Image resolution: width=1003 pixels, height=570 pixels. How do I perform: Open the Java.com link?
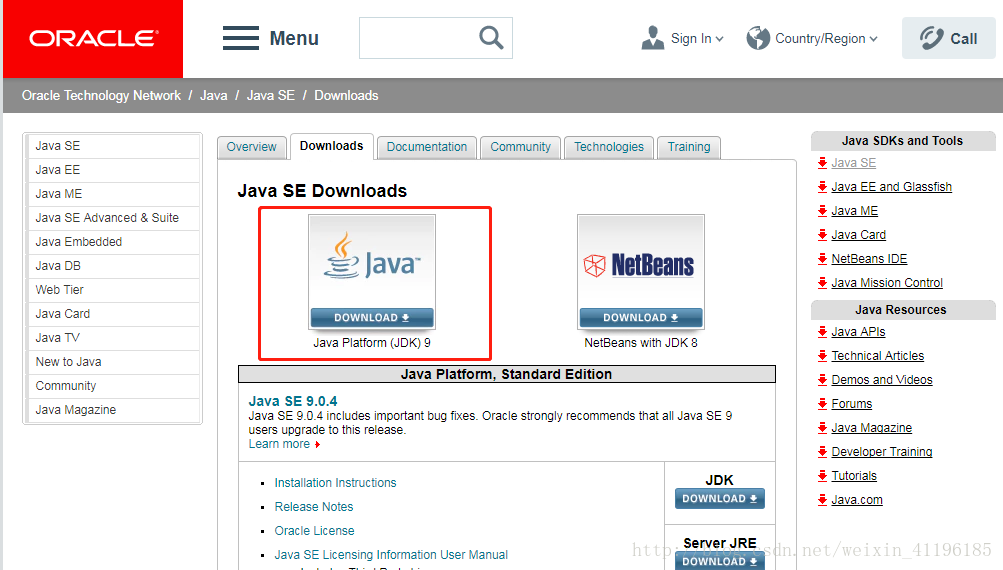(x=857, y=500)
